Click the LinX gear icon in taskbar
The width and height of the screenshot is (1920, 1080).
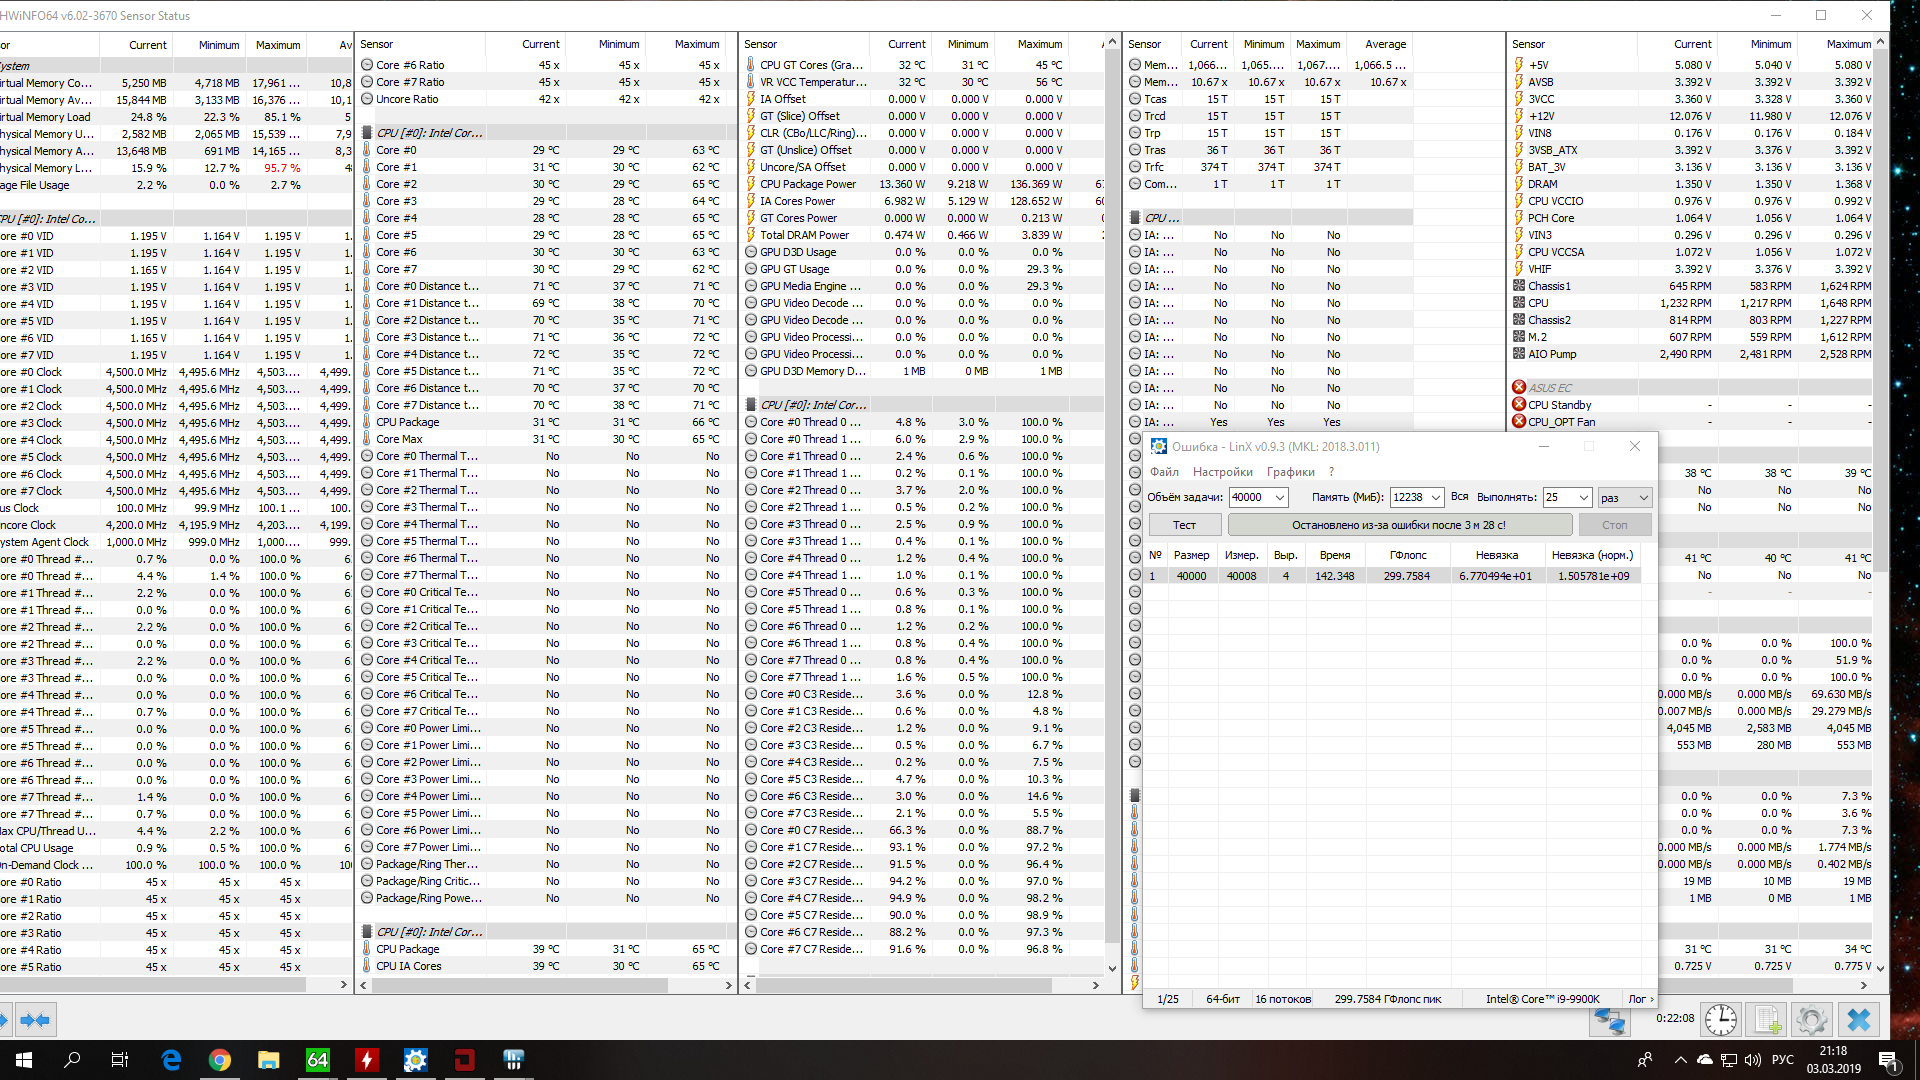415,1060
